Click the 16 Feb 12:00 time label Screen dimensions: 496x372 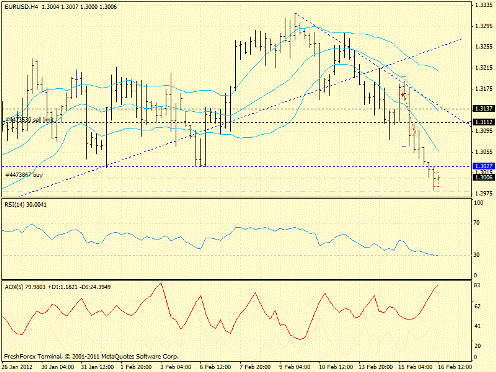click(455, 367)
